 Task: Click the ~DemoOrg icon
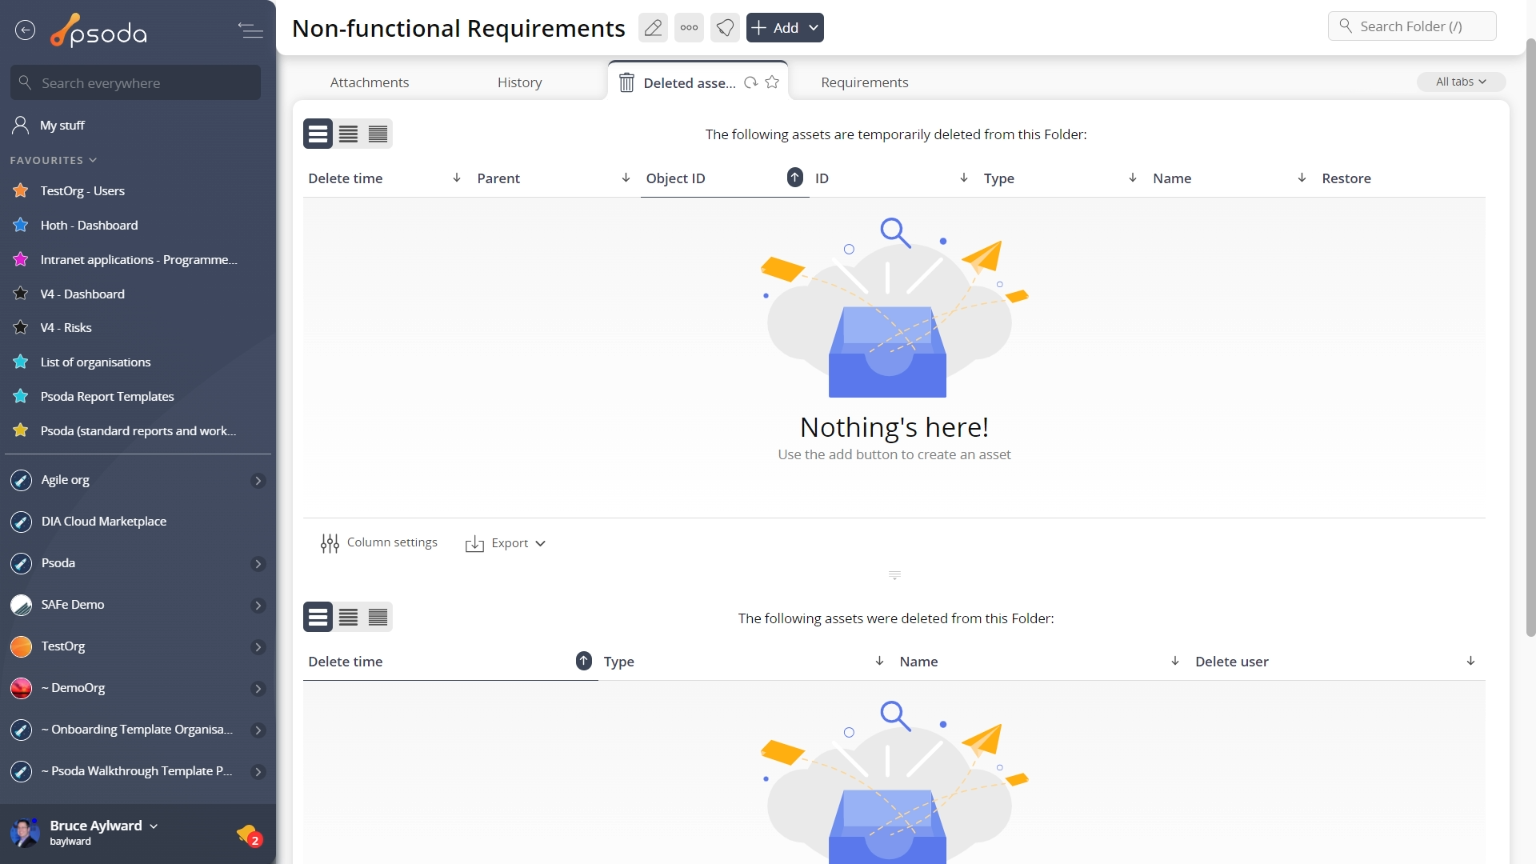tap(21, 688)
